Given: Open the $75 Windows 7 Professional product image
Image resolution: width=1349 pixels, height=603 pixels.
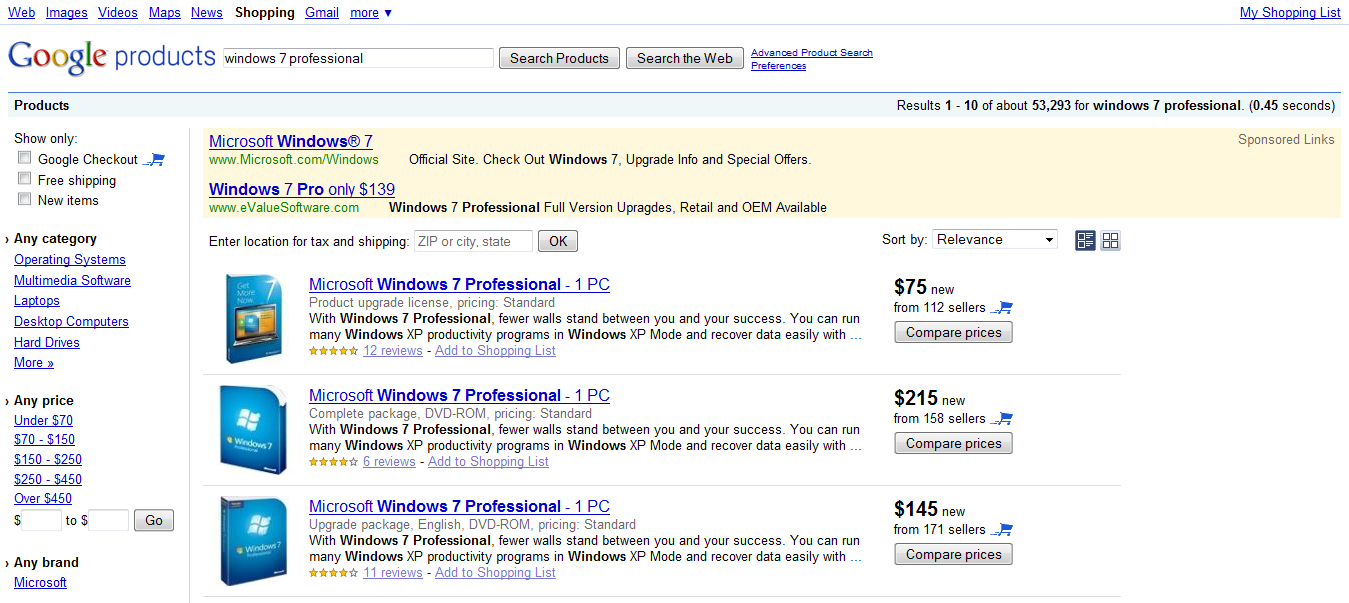Looking at the screenshot, I should [x=253, y=318].
